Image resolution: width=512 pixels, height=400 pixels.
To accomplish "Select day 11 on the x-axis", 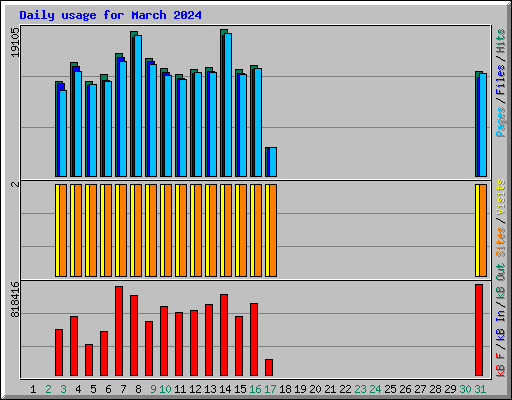I will [x=180, y=389].
